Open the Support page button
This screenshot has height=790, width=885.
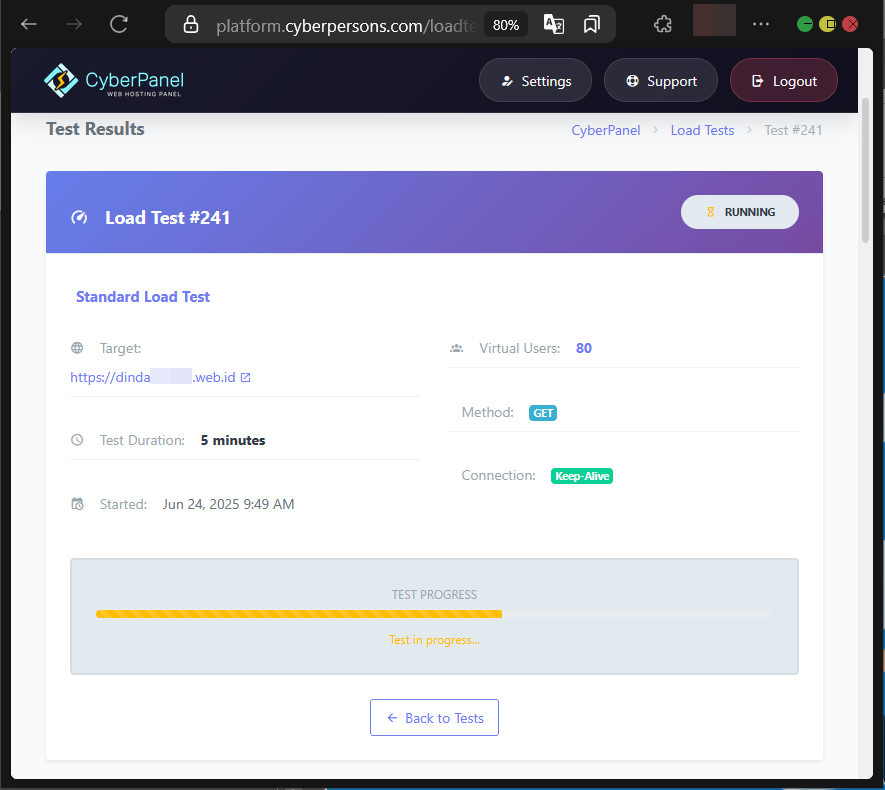click(x=660, y=81)
